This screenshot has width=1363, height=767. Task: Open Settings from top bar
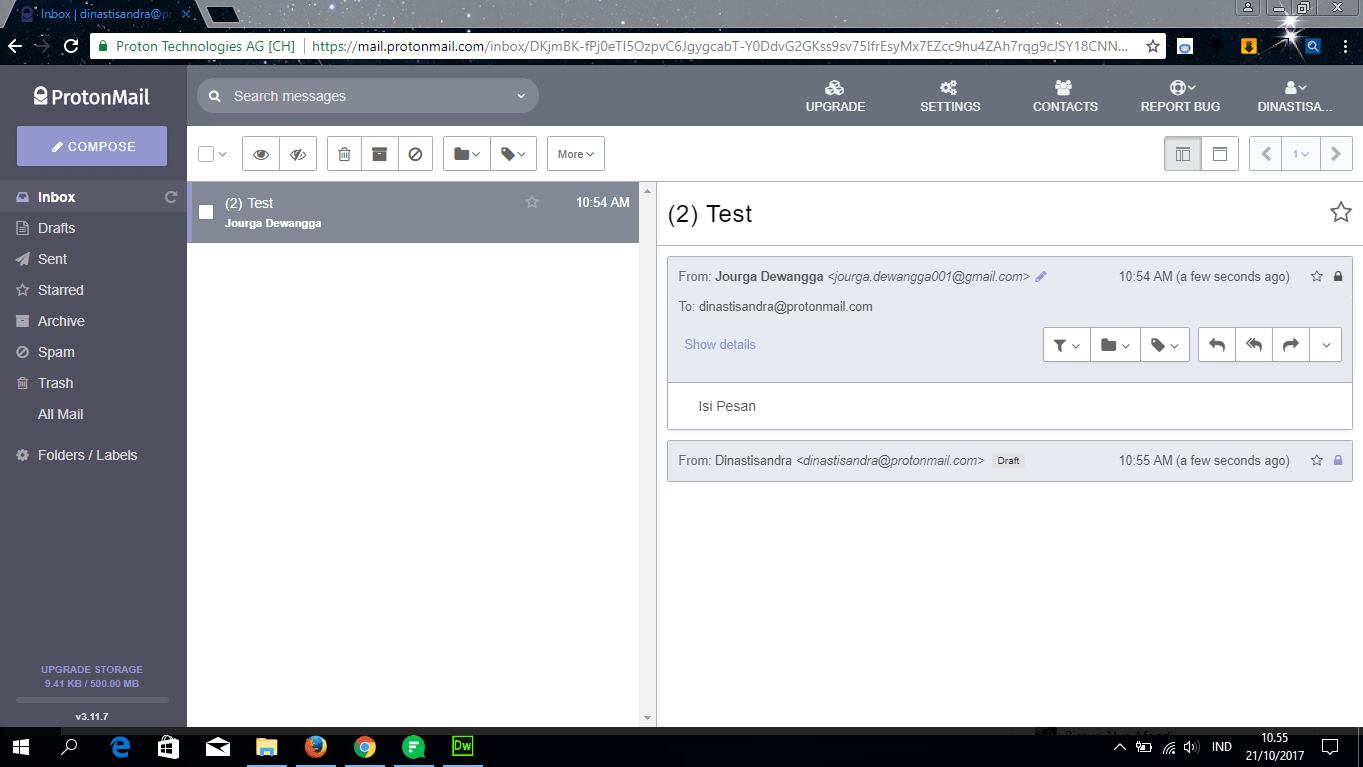click(x=950, y=96)
